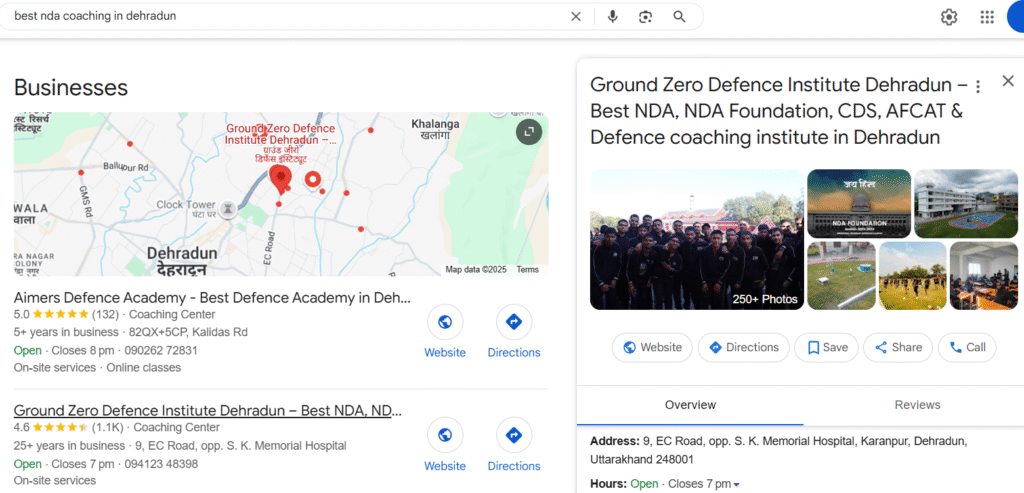Screen dimensions: 1024x493
Task: Get Directions icon for Aimers Defence Academy
Action: (514, 323)
